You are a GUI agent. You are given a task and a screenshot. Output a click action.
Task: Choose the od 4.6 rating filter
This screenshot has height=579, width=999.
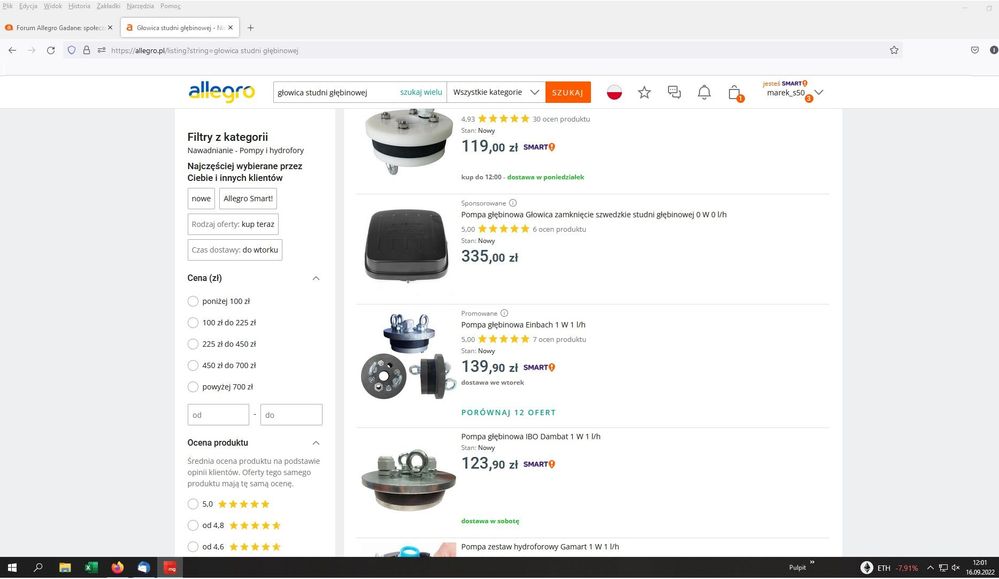click(x=193, y=547)
